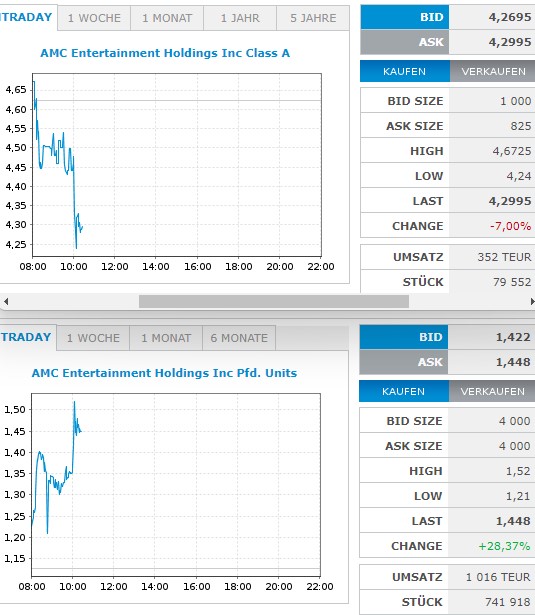Select the 1 JAHR tab for Class A
The image size is (535, 615).
[x=240, y=18]
